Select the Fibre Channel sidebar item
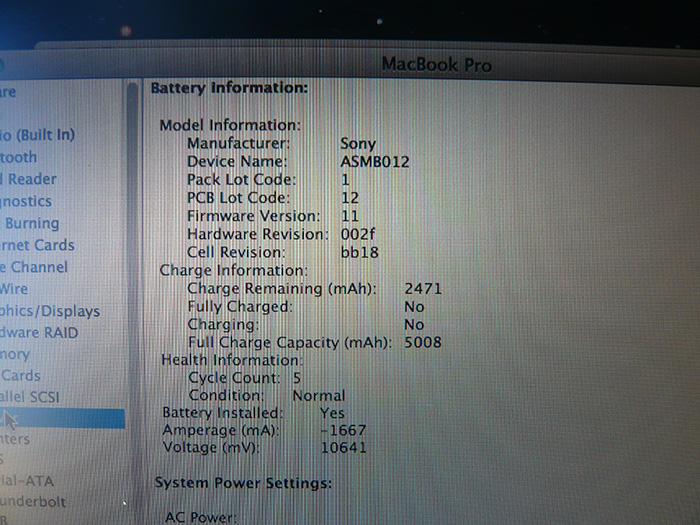700x525 pixels. pyautogui.click(x=34, y=267)
